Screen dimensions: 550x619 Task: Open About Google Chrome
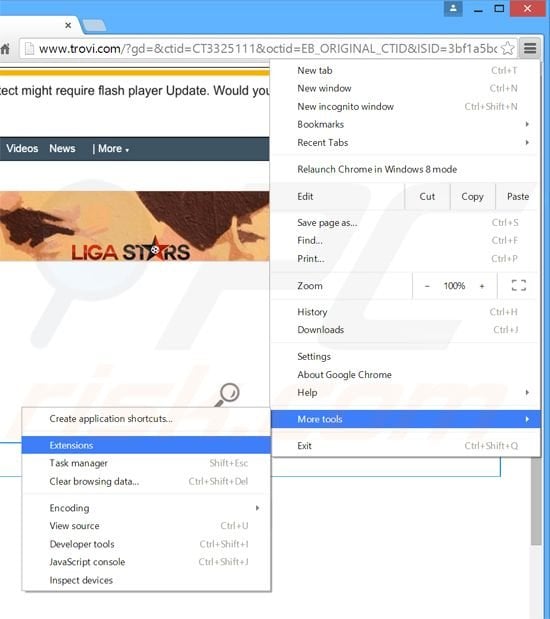(x=405, y=375)
